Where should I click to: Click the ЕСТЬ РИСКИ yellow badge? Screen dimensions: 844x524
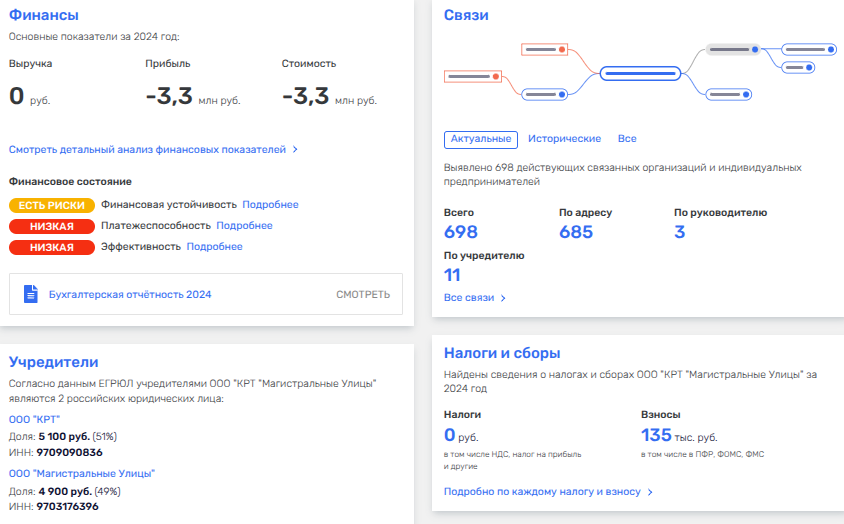(52, 205)
